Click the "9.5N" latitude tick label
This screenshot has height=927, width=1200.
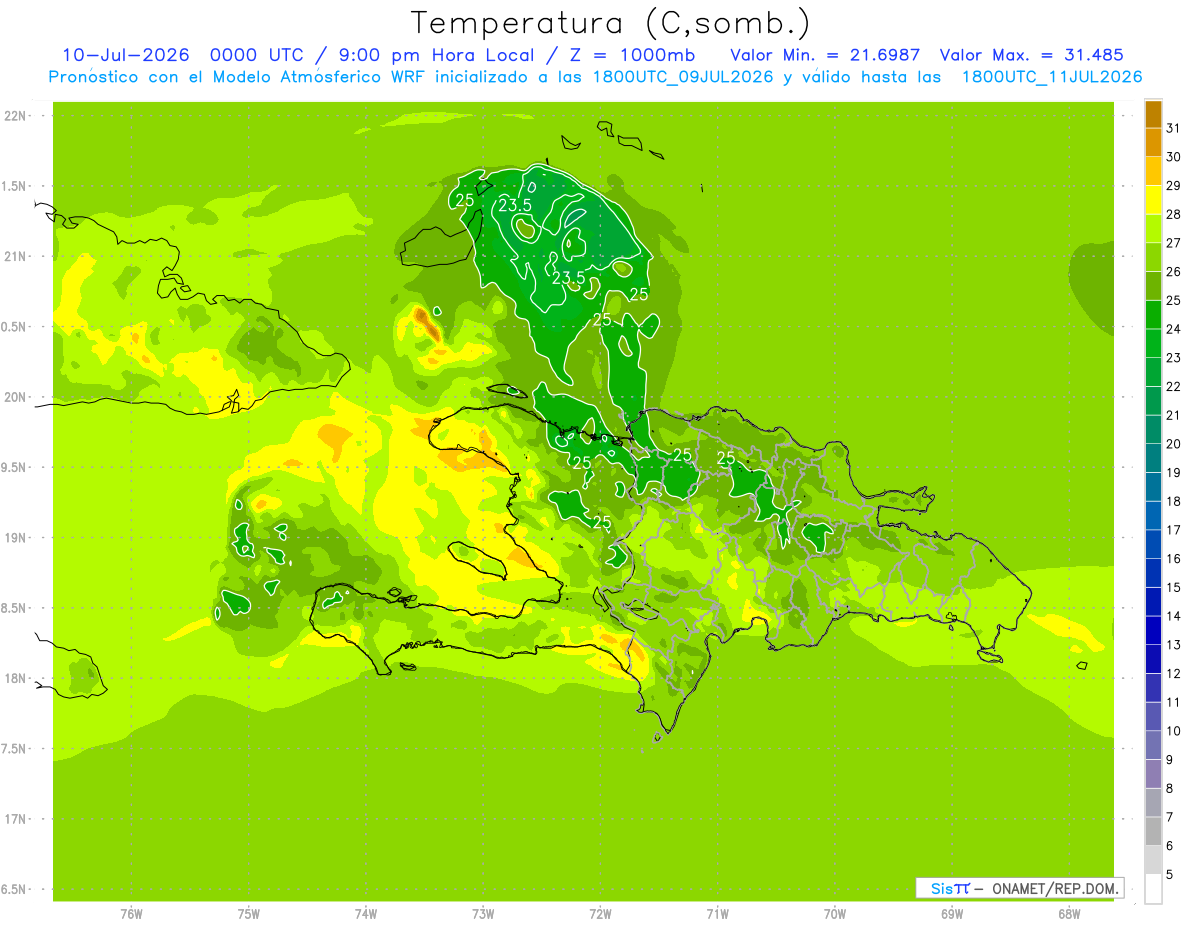pyautogui.click(x=14, y=467)
